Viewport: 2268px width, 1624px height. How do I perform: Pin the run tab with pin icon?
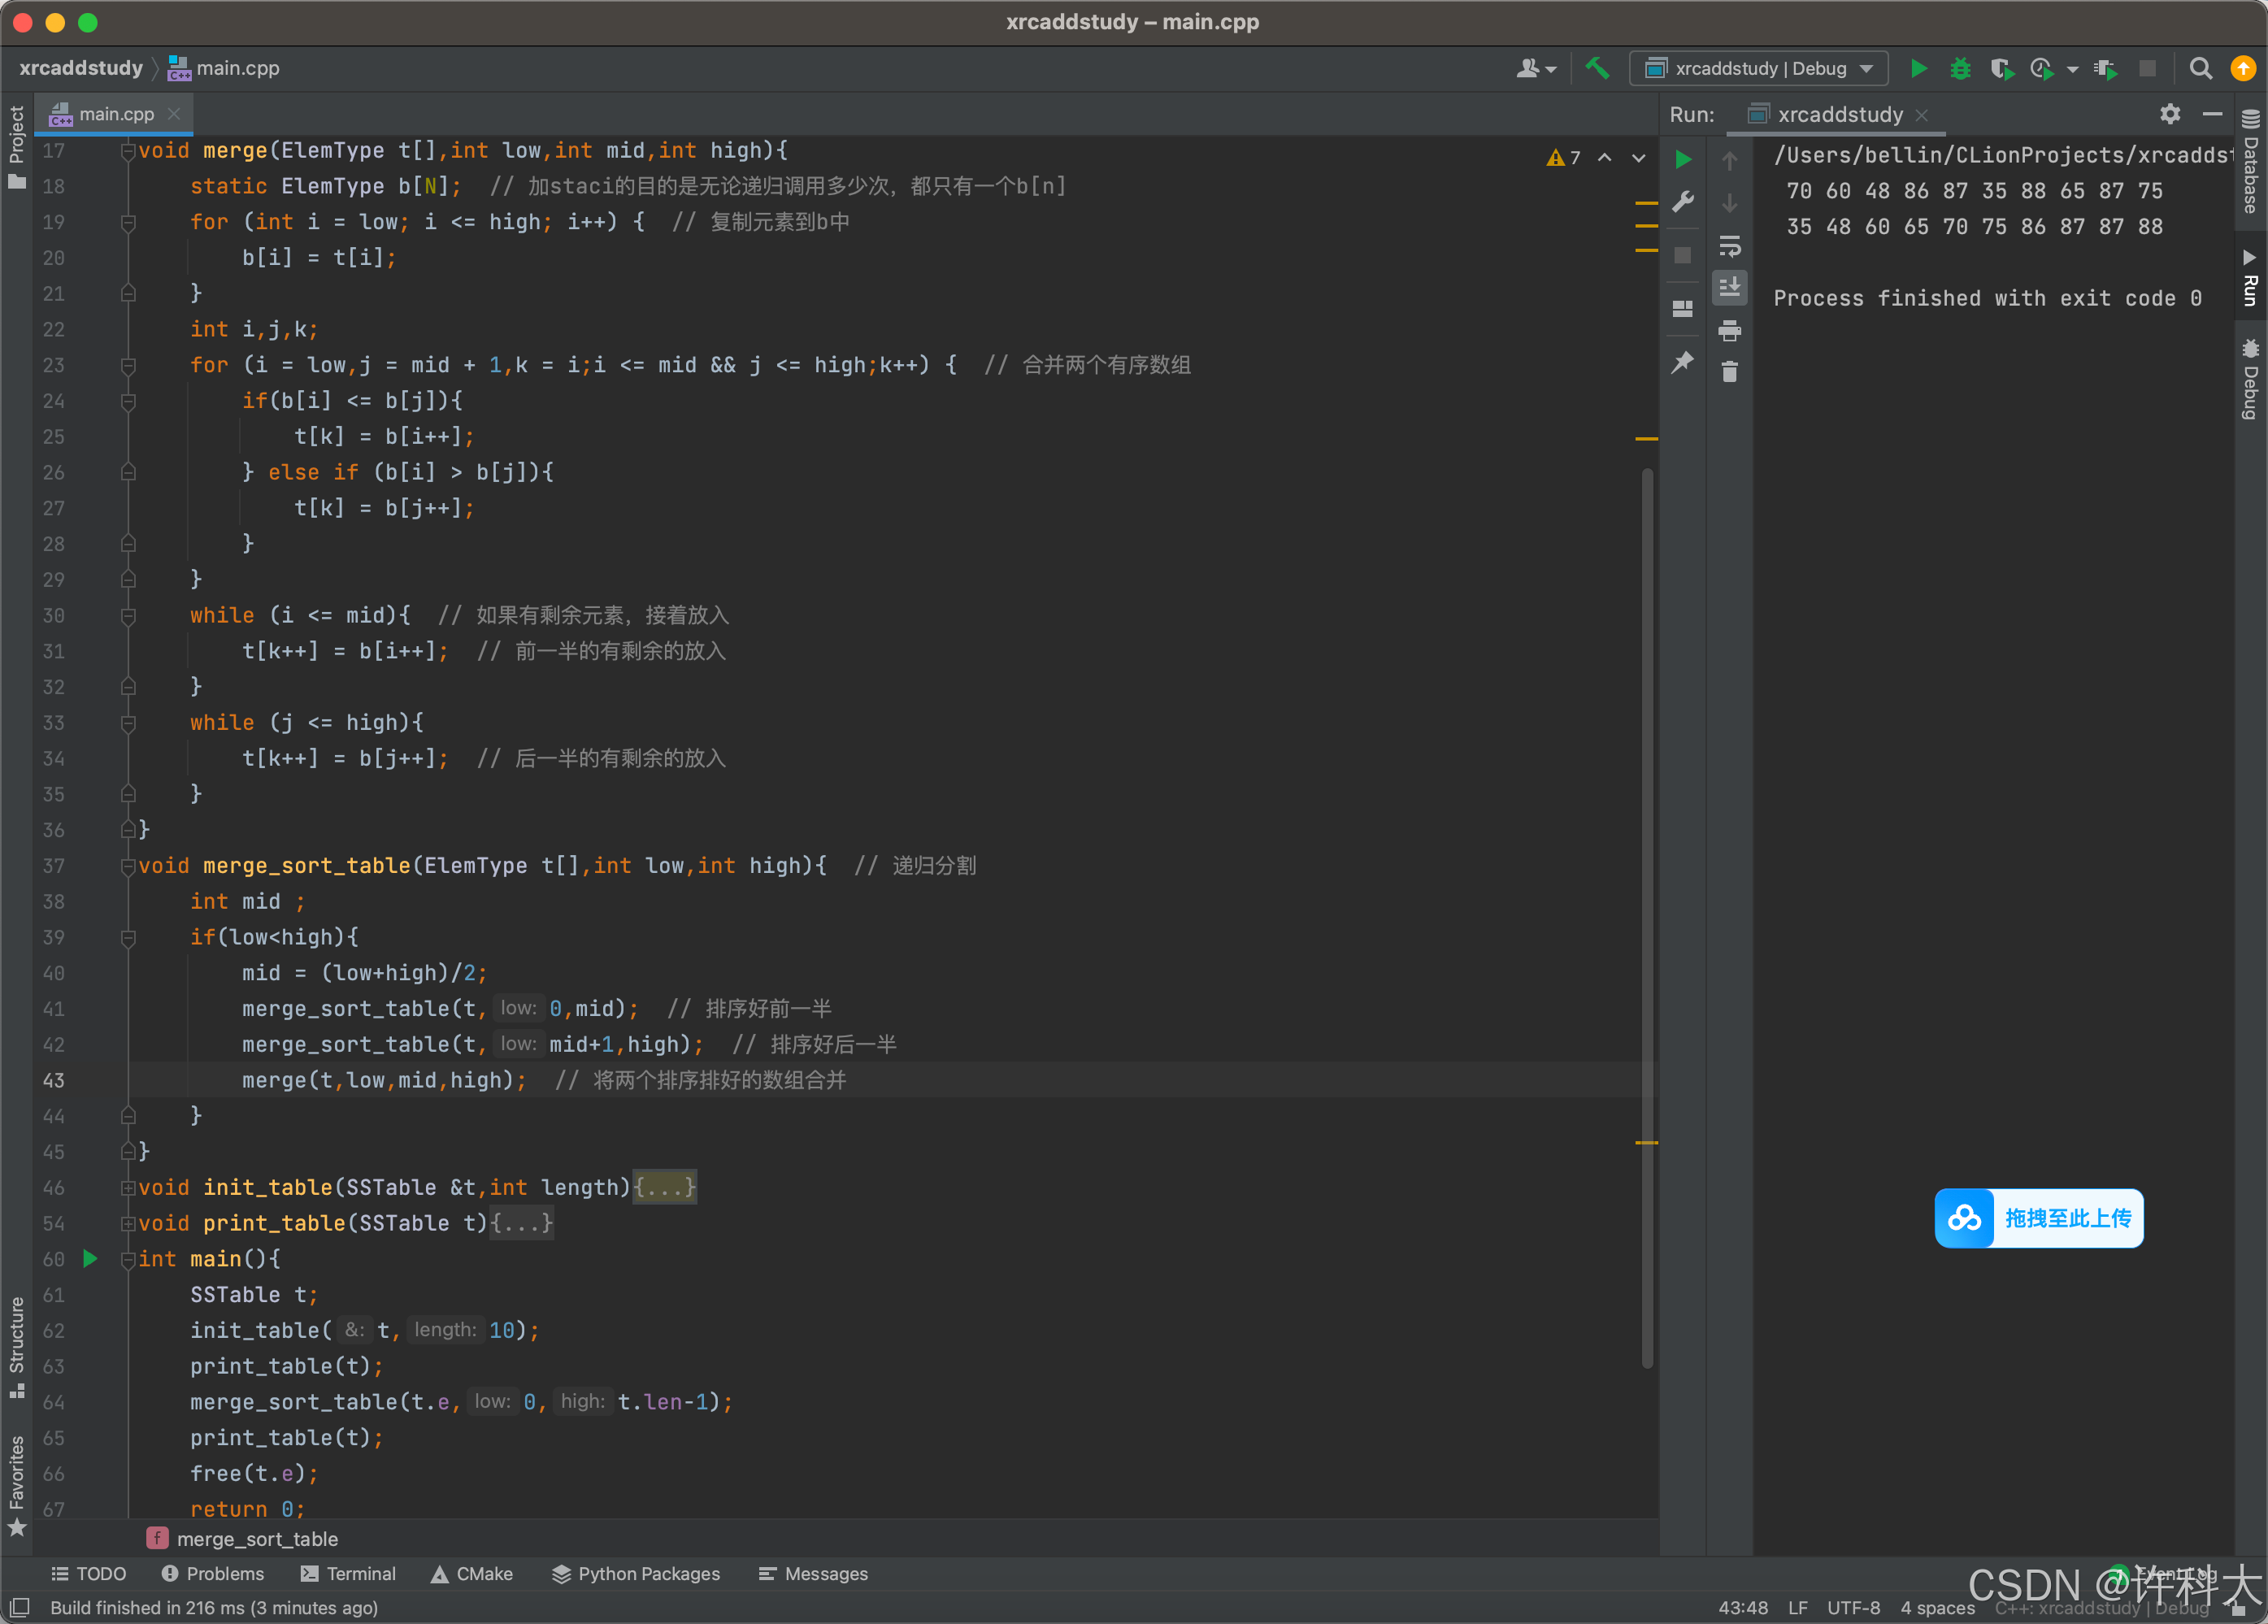(x=1683, y=362)
